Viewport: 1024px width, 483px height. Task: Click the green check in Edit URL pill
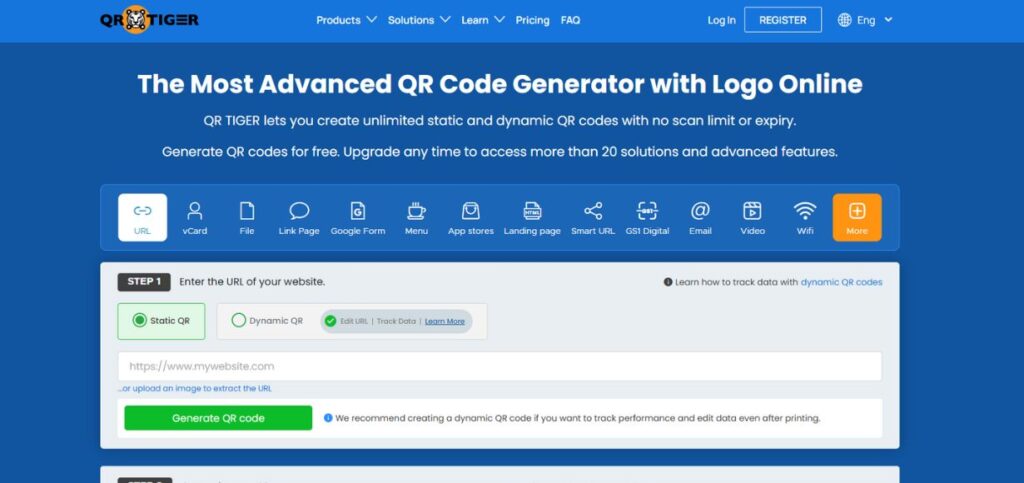[x=330, y=321]
